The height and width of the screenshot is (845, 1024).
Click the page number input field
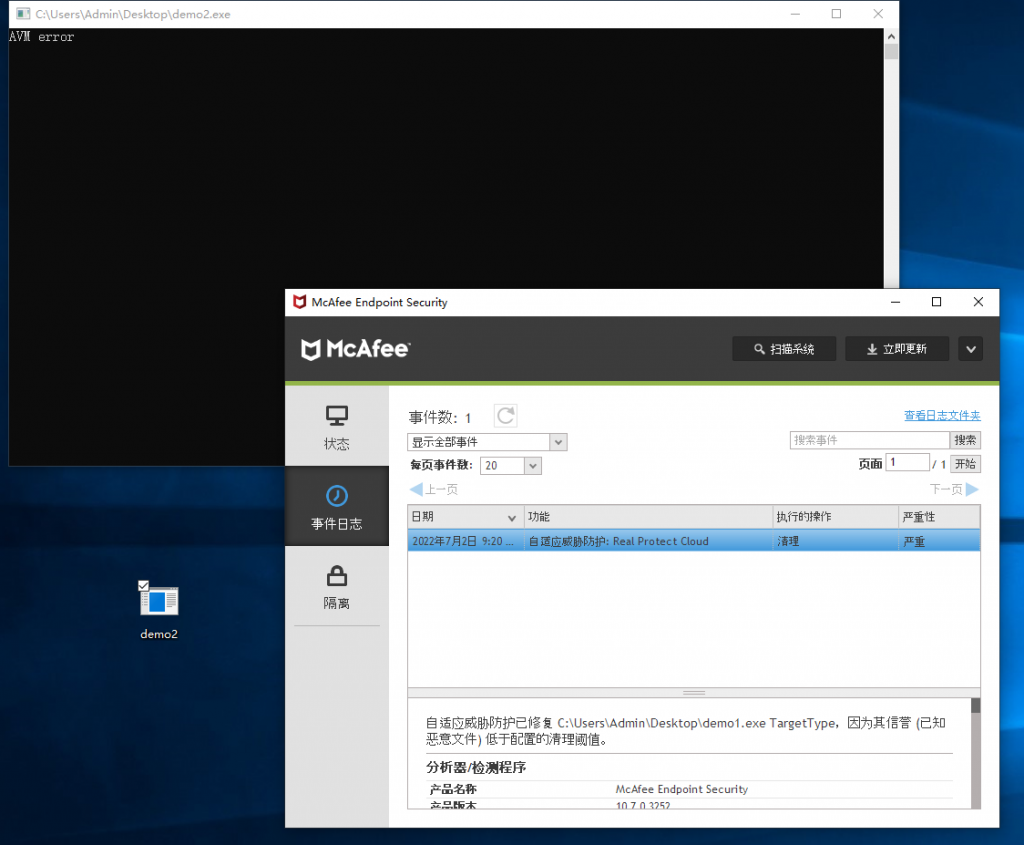point(907,462)
